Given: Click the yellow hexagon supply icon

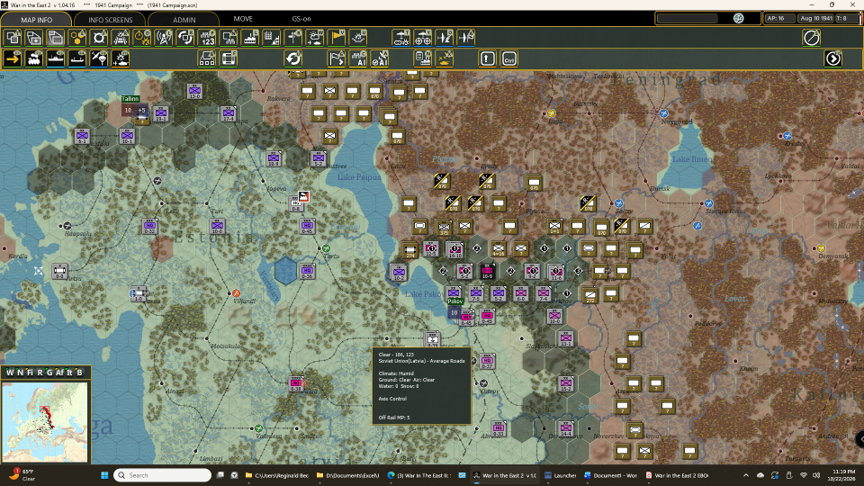Looking at the screenshot, I should click(x=78, y=38).
